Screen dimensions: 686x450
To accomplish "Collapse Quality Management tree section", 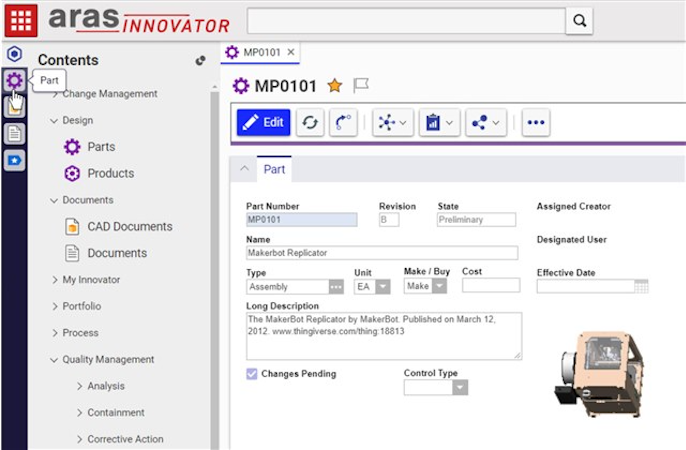I will pos(54,360).
